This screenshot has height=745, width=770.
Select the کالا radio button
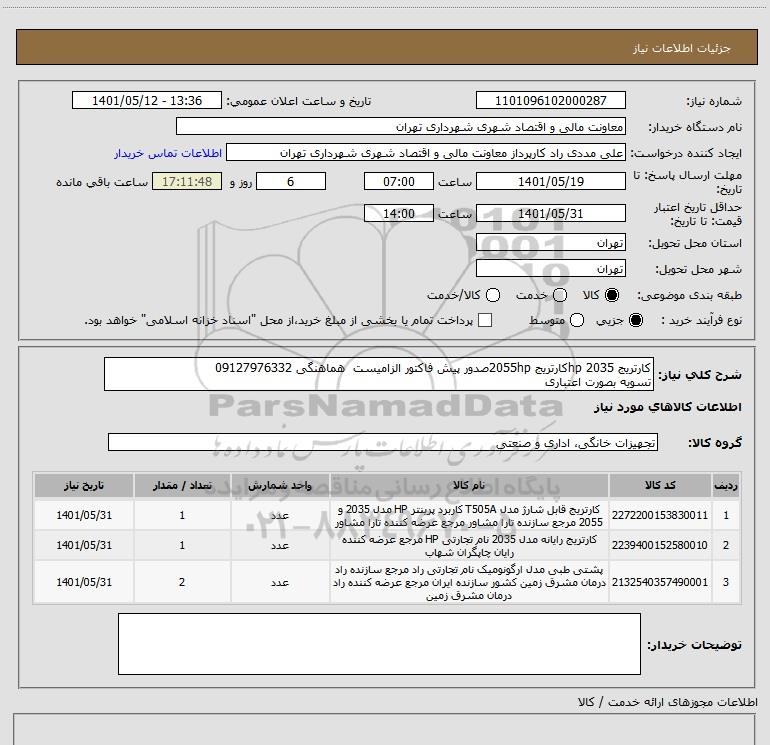pos(612,295)
